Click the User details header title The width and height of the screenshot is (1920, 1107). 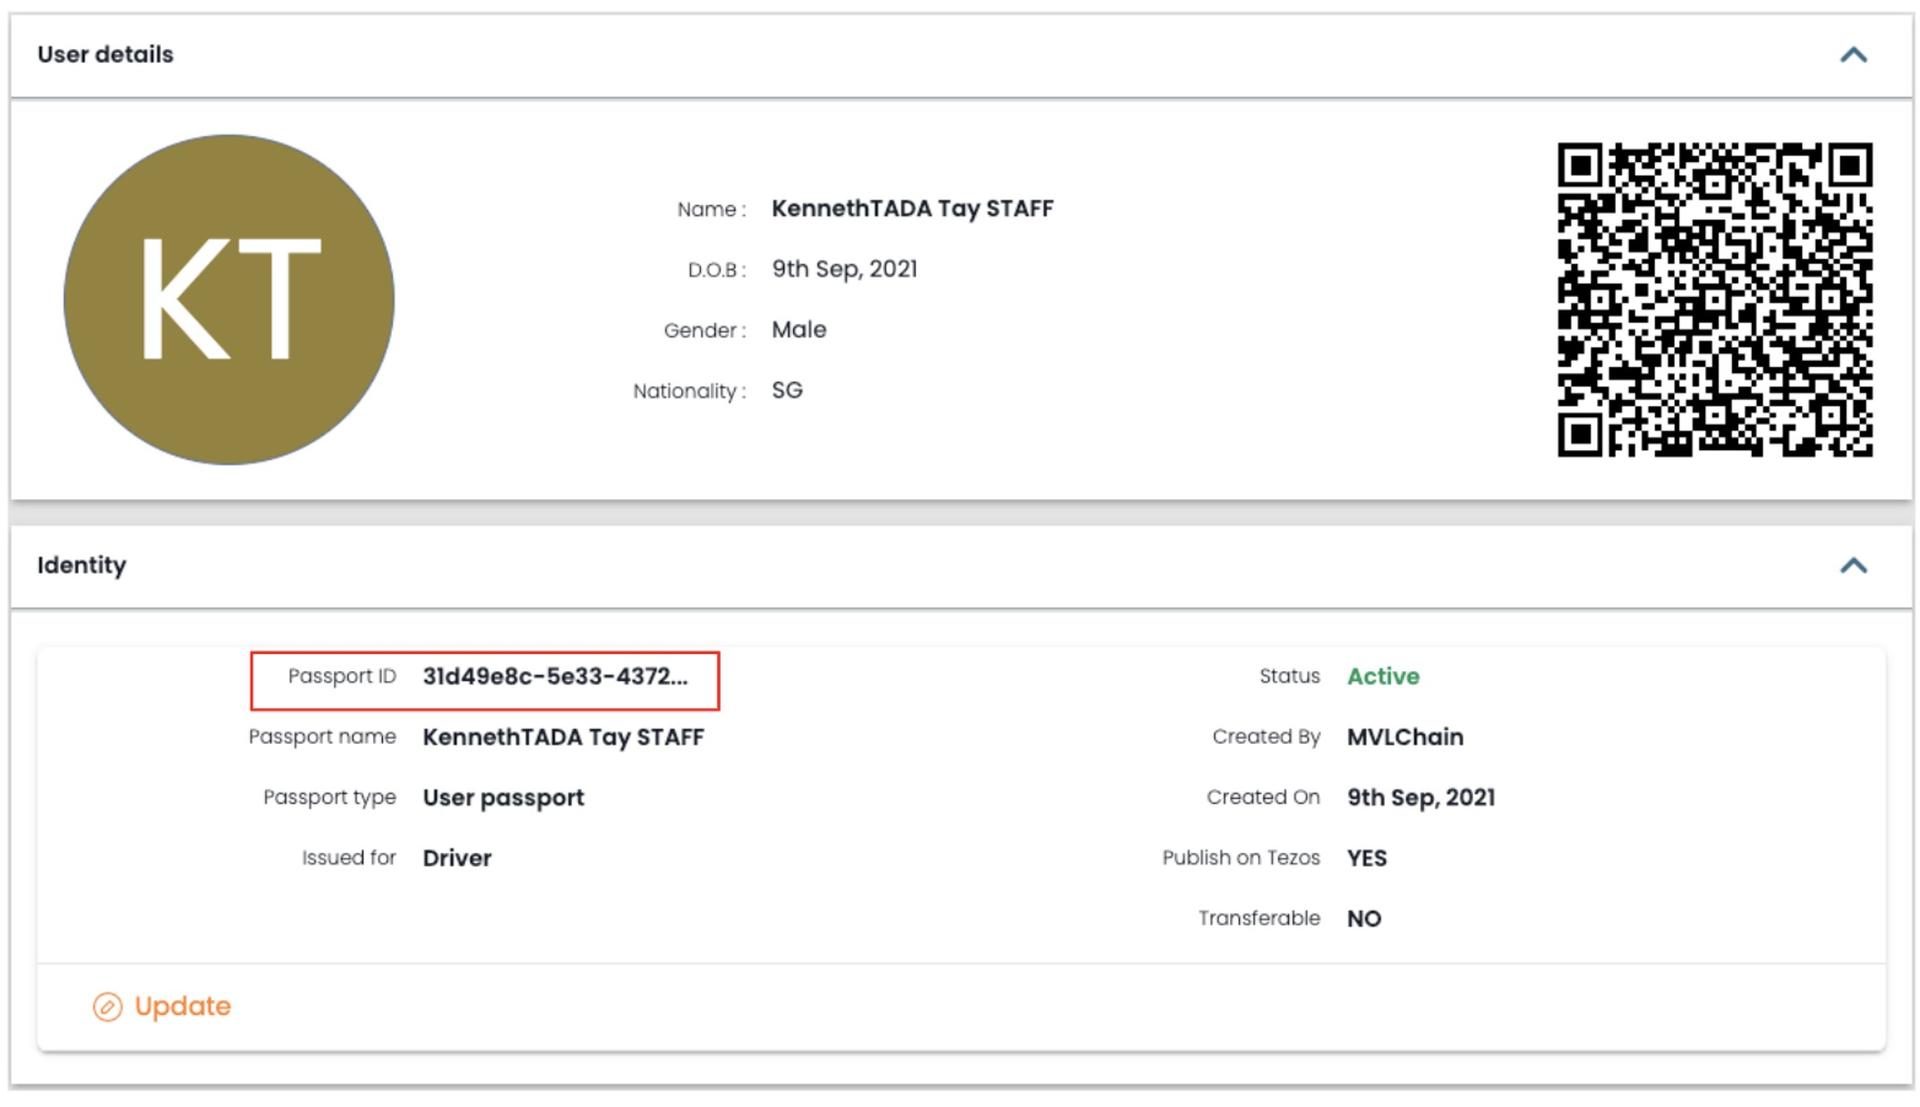[105, 55]
